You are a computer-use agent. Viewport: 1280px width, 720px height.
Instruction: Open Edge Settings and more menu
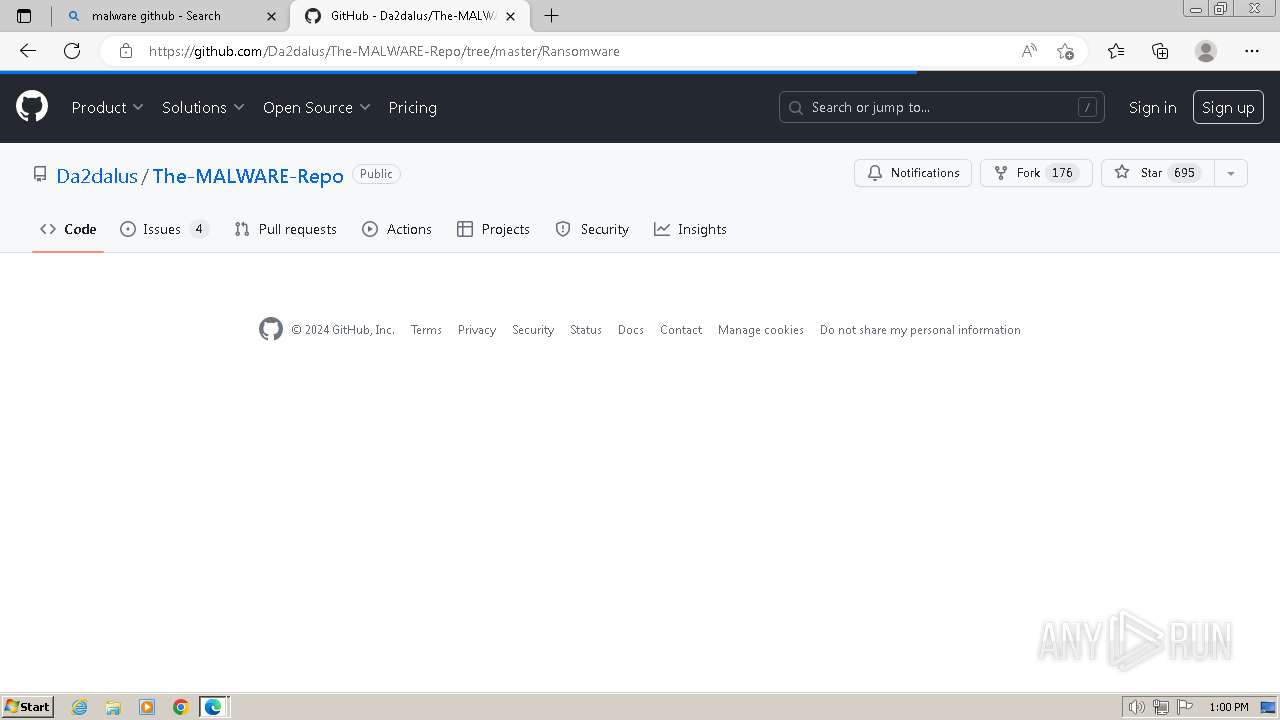point(1252,51)
